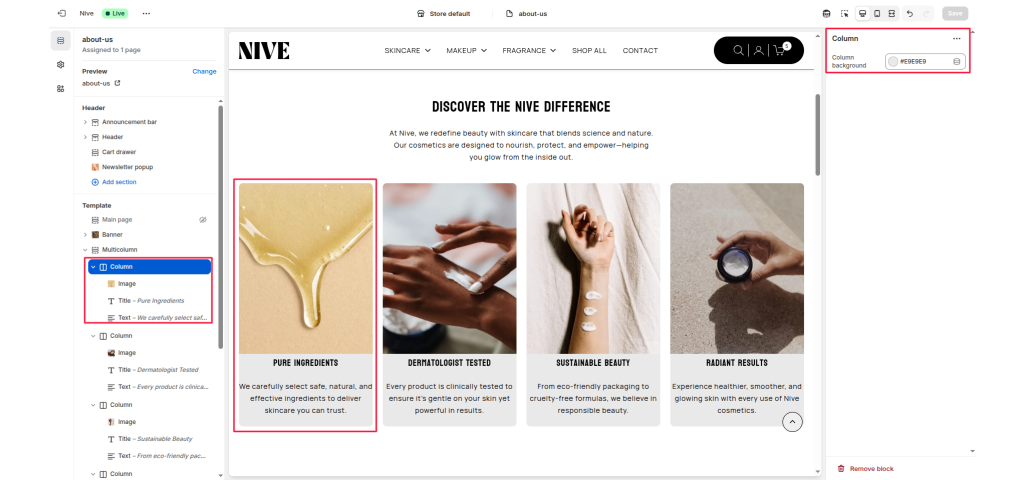
Task: Expand the Announcement bar section
Action: 85,122
